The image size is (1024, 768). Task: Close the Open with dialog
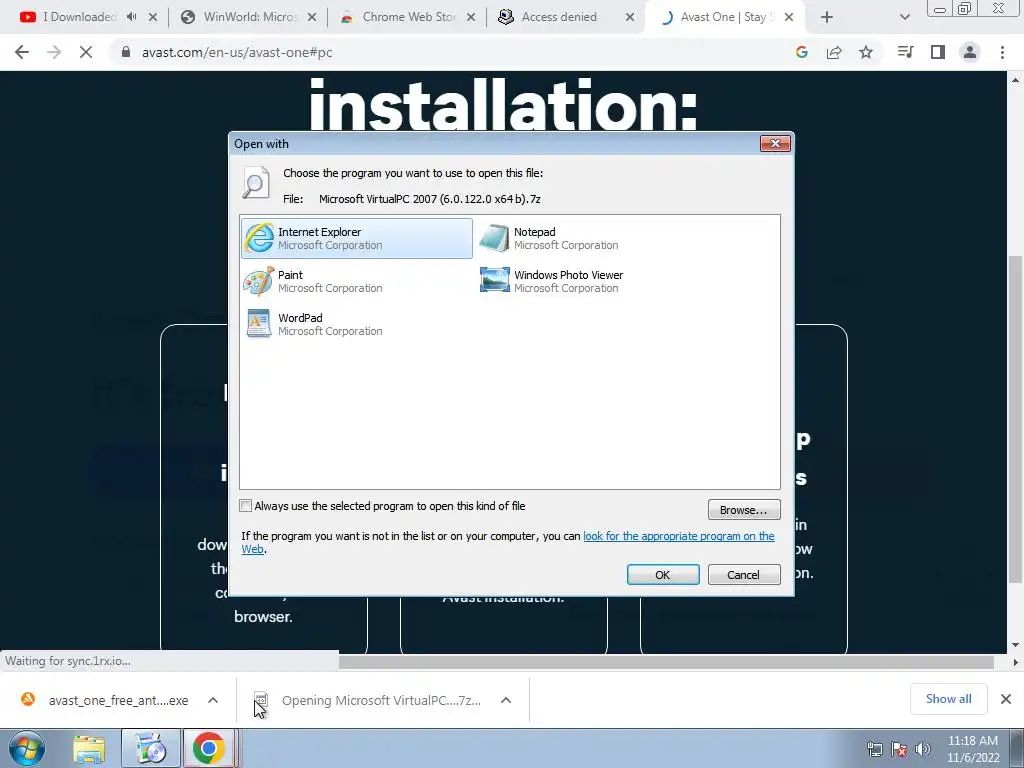775,144
